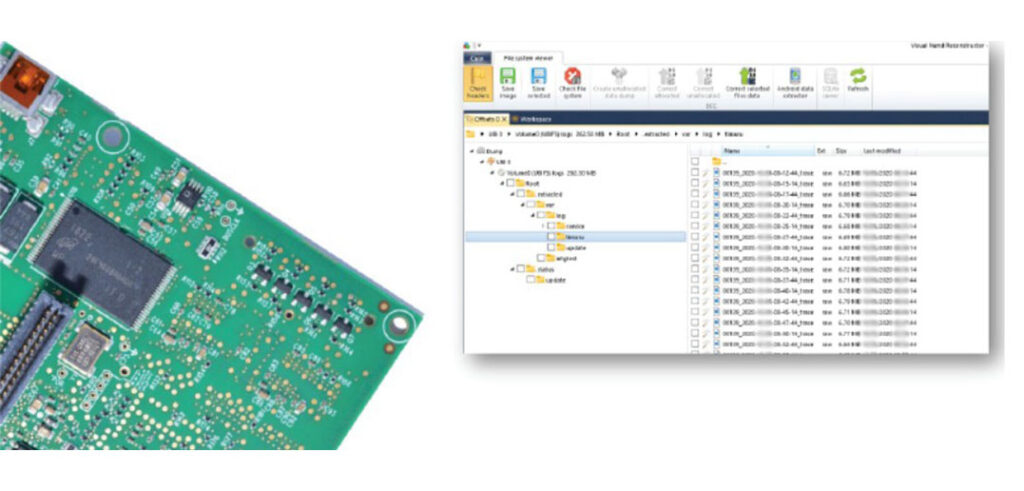Collapse the status folder node

tap(511, 268)
